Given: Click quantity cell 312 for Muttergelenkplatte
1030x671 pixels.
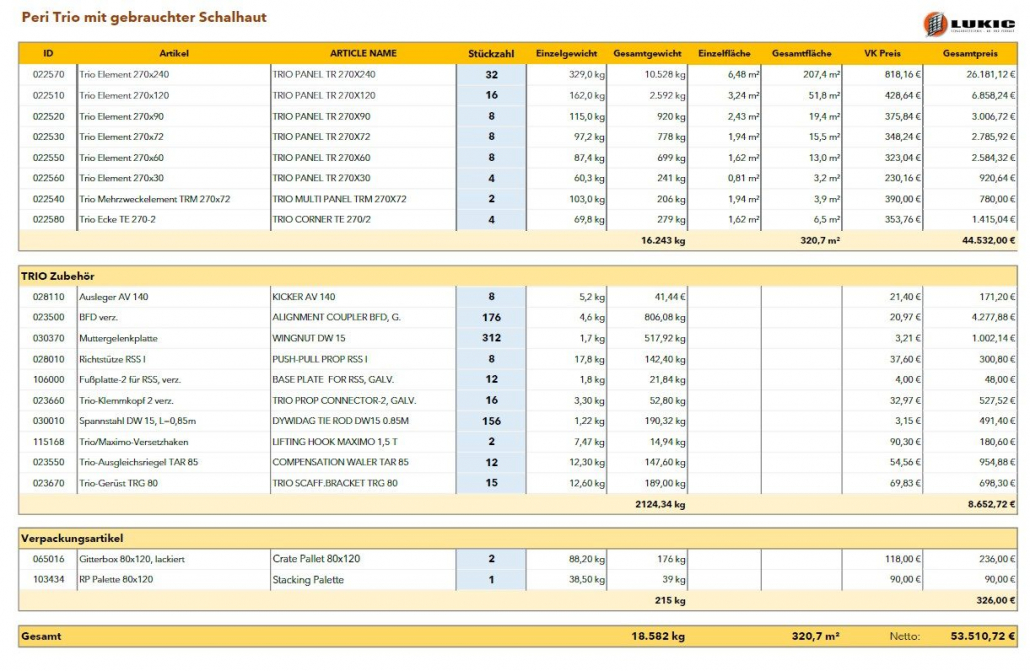Looking at the screenshot, I should click(491, 338).
